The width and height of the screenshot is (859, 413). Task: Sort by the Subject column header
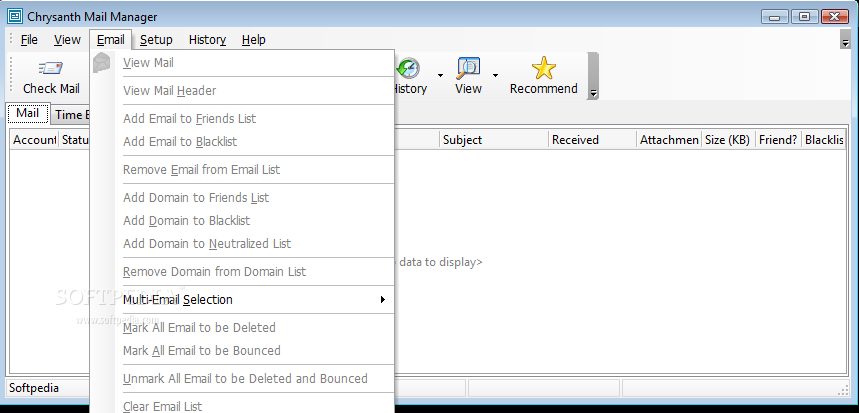[494, 140]
